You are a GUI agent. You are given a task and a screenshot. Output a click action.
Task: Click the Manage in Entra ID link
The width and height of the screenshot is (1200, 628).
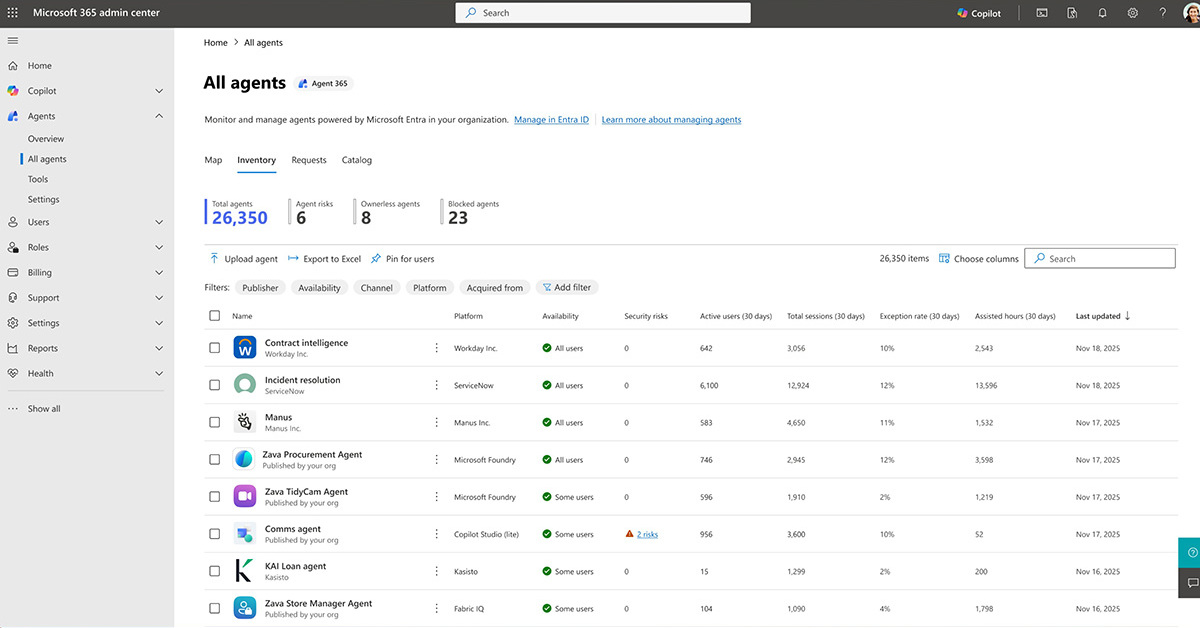[x=551, y=120]
